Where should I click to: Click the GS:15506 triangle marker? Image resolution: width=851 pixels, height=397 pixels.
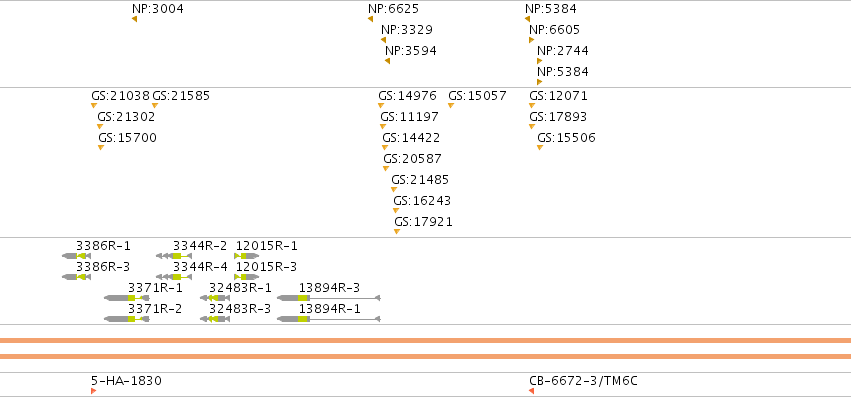click(x=540, y=147)
